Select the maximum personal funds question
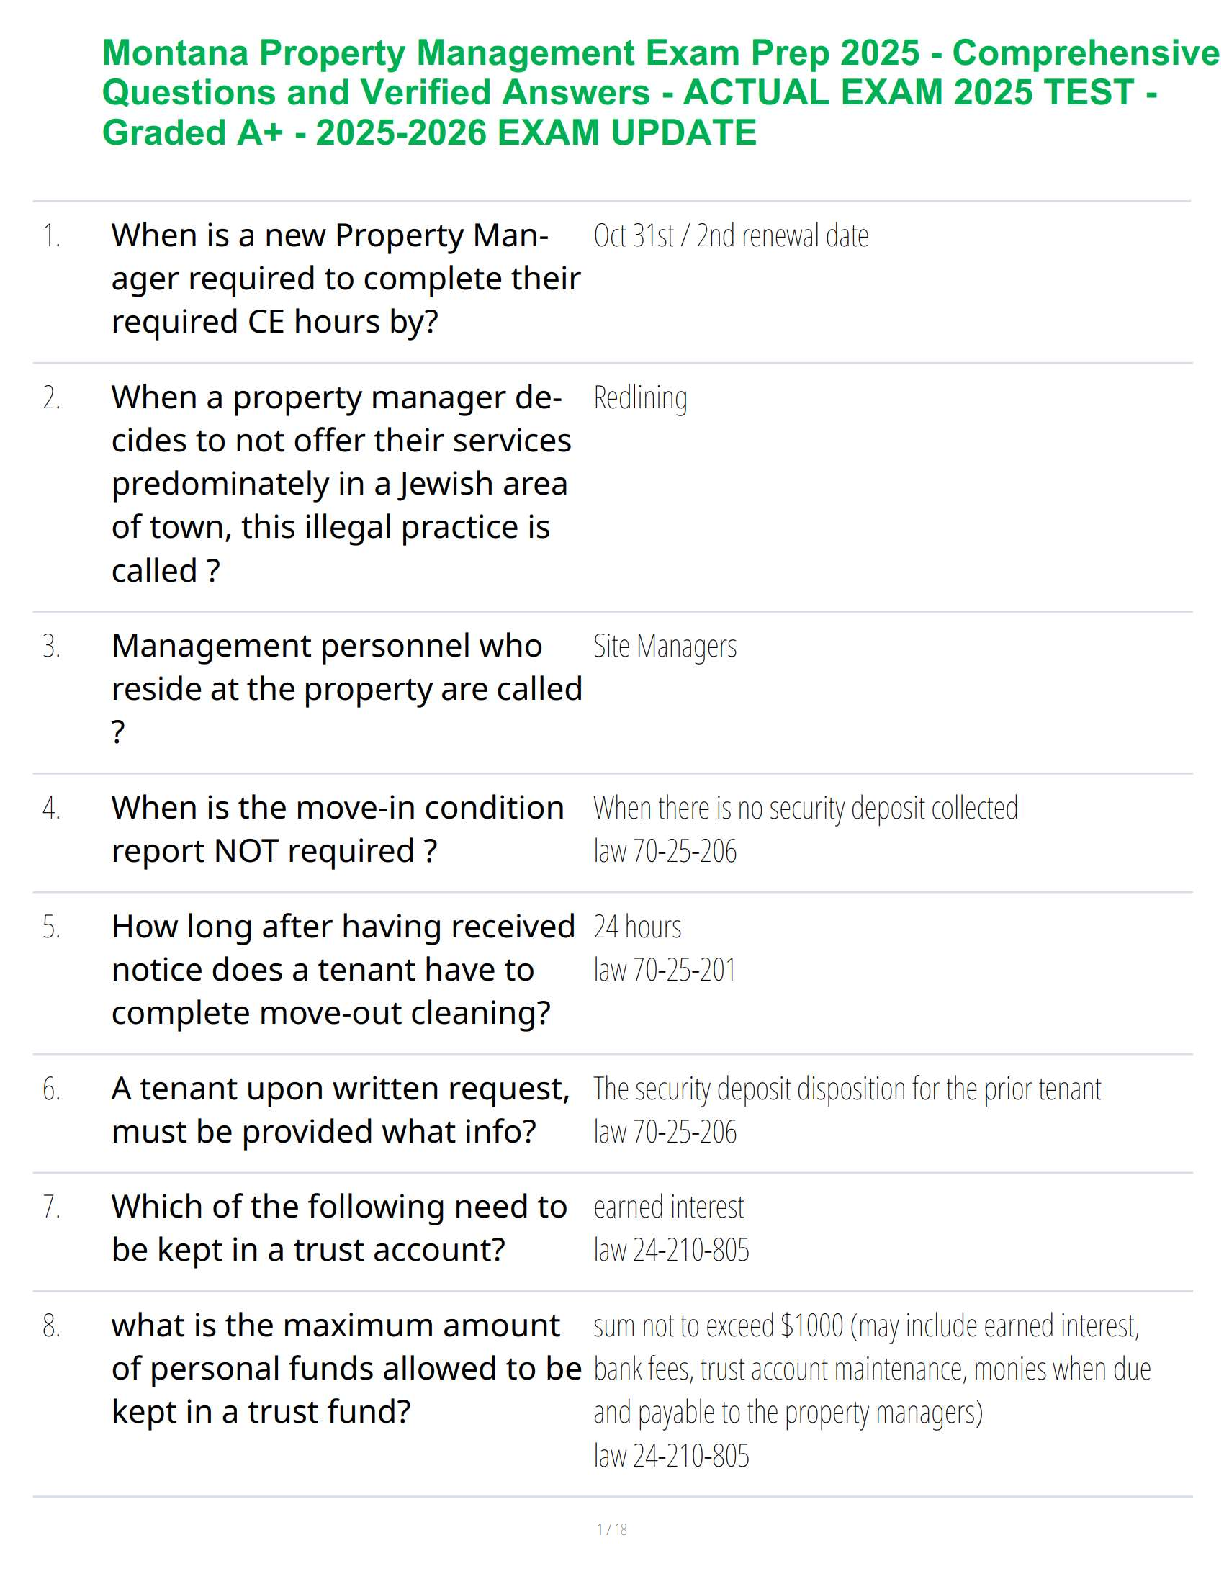 (x=345, y=1368)
